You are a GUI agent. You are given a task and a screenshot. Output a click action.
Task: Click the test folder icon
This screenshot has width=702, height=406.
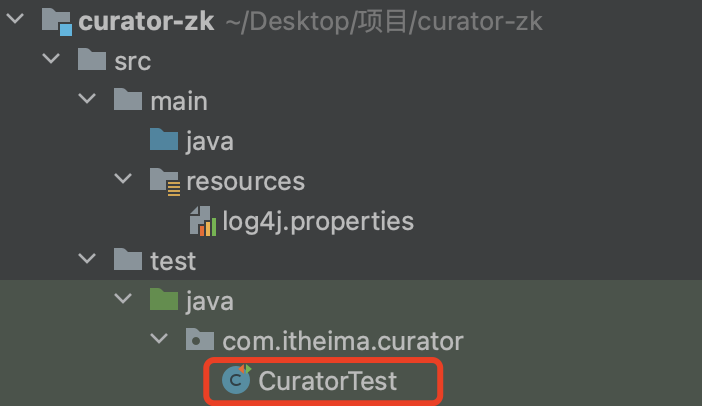click(128, 261)
